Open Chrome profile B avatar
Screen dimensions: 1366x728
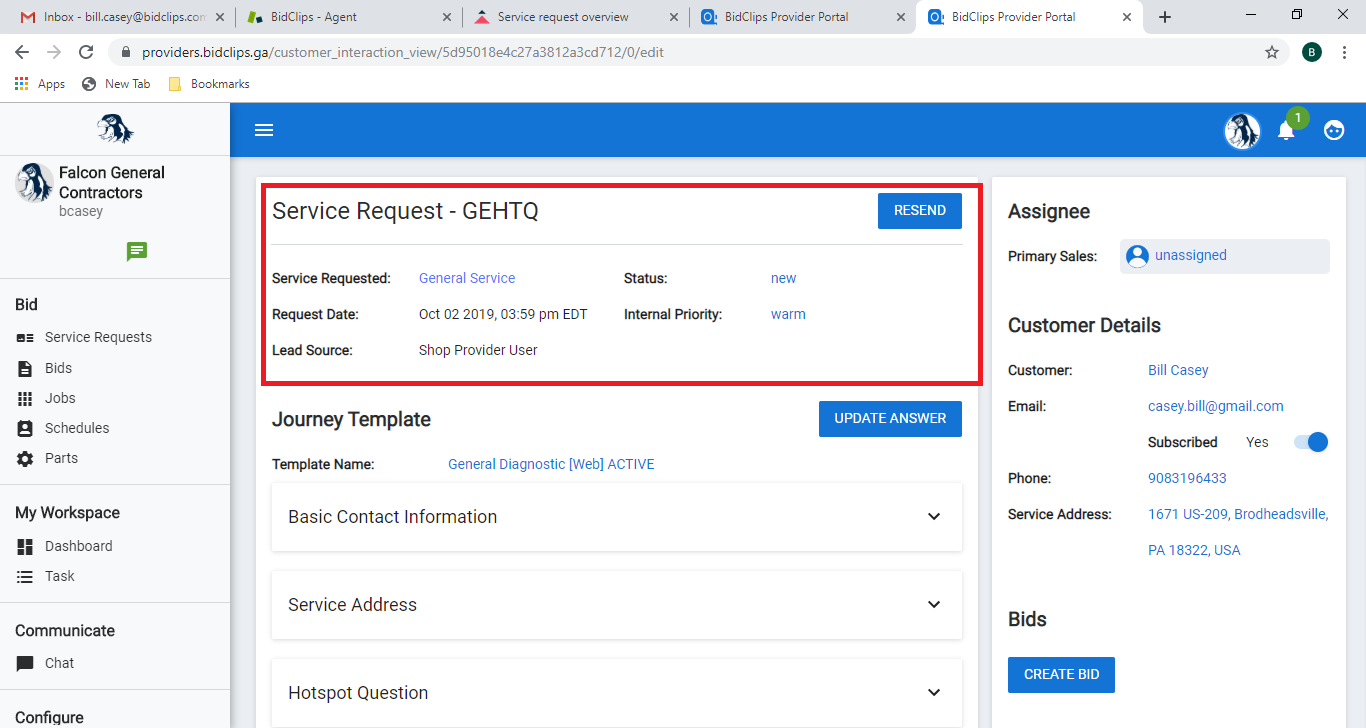point(1312,52)
